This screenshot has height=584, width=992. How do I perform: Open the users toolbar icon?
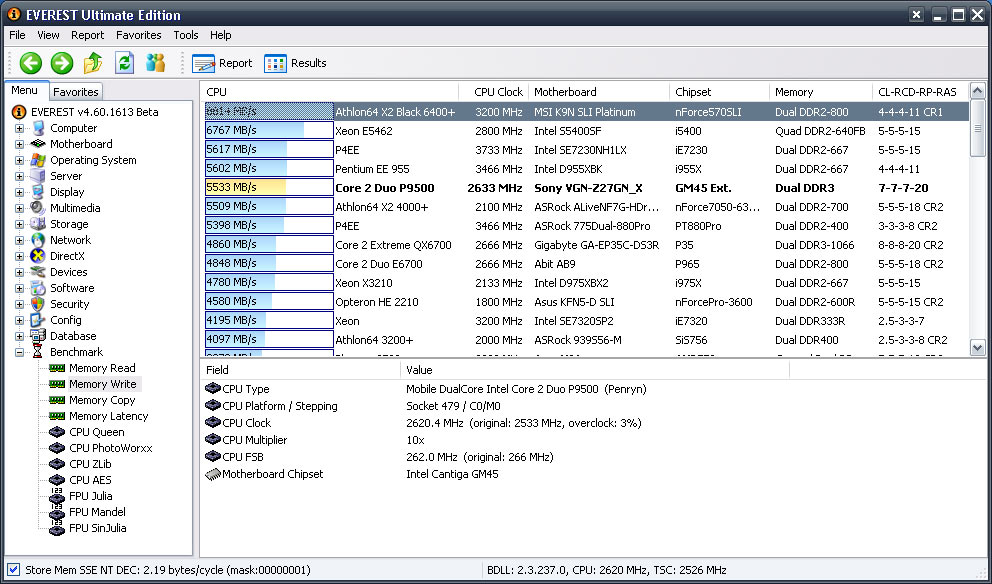tap(155, 63)
